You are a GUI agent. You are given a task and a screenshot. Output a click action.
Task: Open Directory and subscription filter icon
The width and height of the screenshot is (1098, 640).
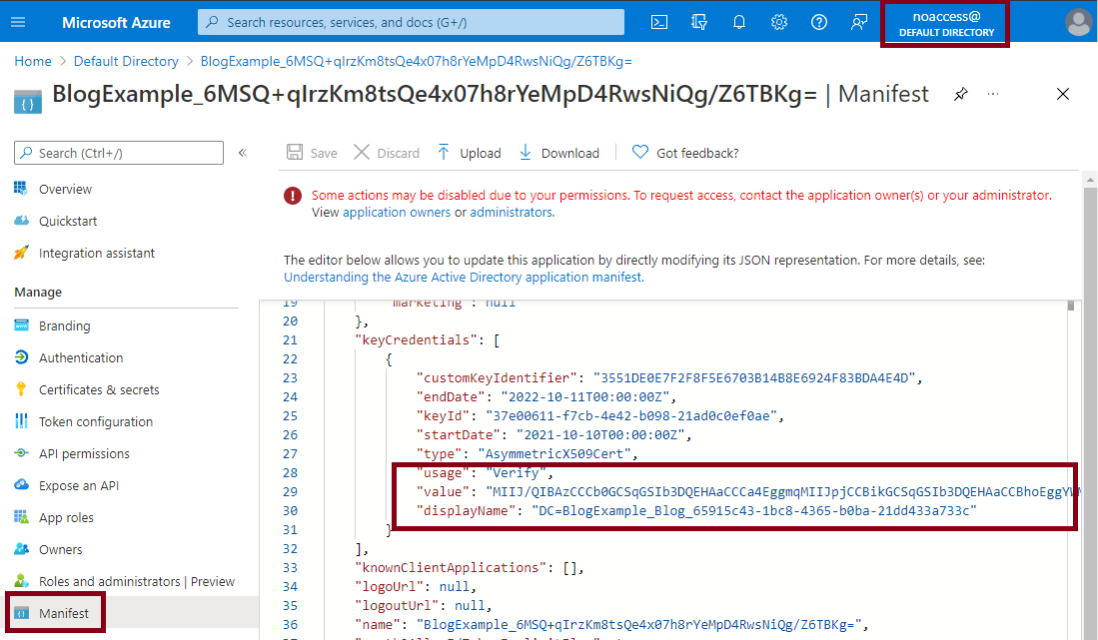click(699, 22)
